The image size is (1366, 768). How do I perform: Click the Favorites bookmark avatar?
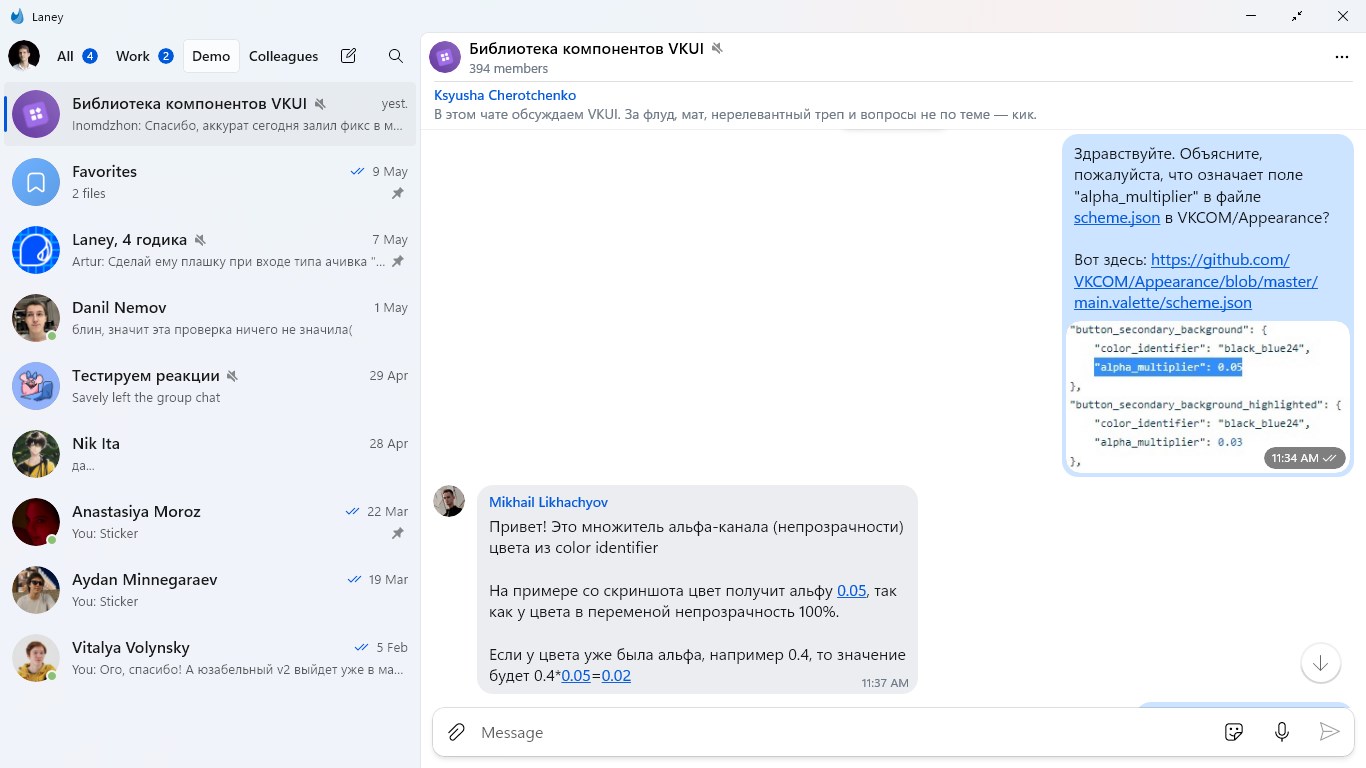[36, 182]
